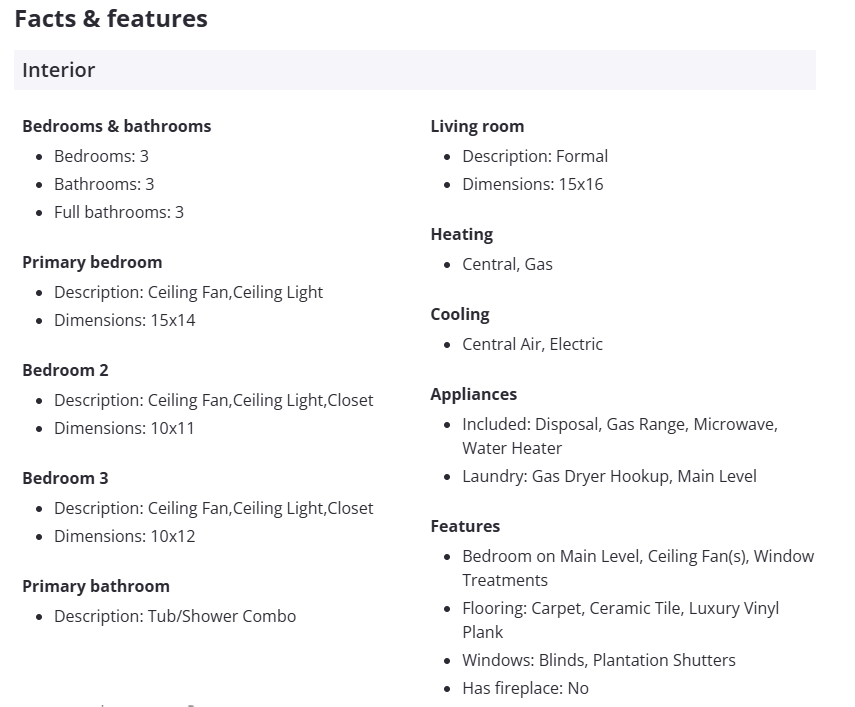Collapse the Interior section header
Viewport: 855px width, 707px height.
coord(414,70)
